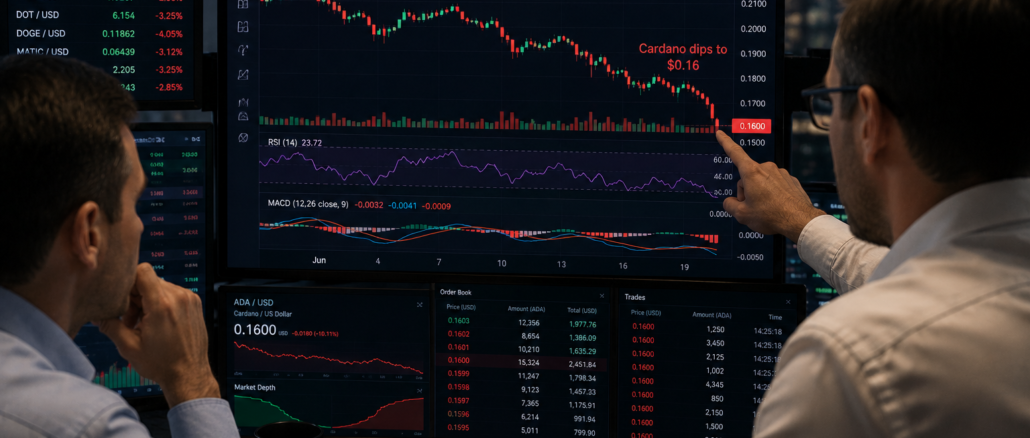
Task: Select the 0.1603 order book price
Action: coord(459,320)
